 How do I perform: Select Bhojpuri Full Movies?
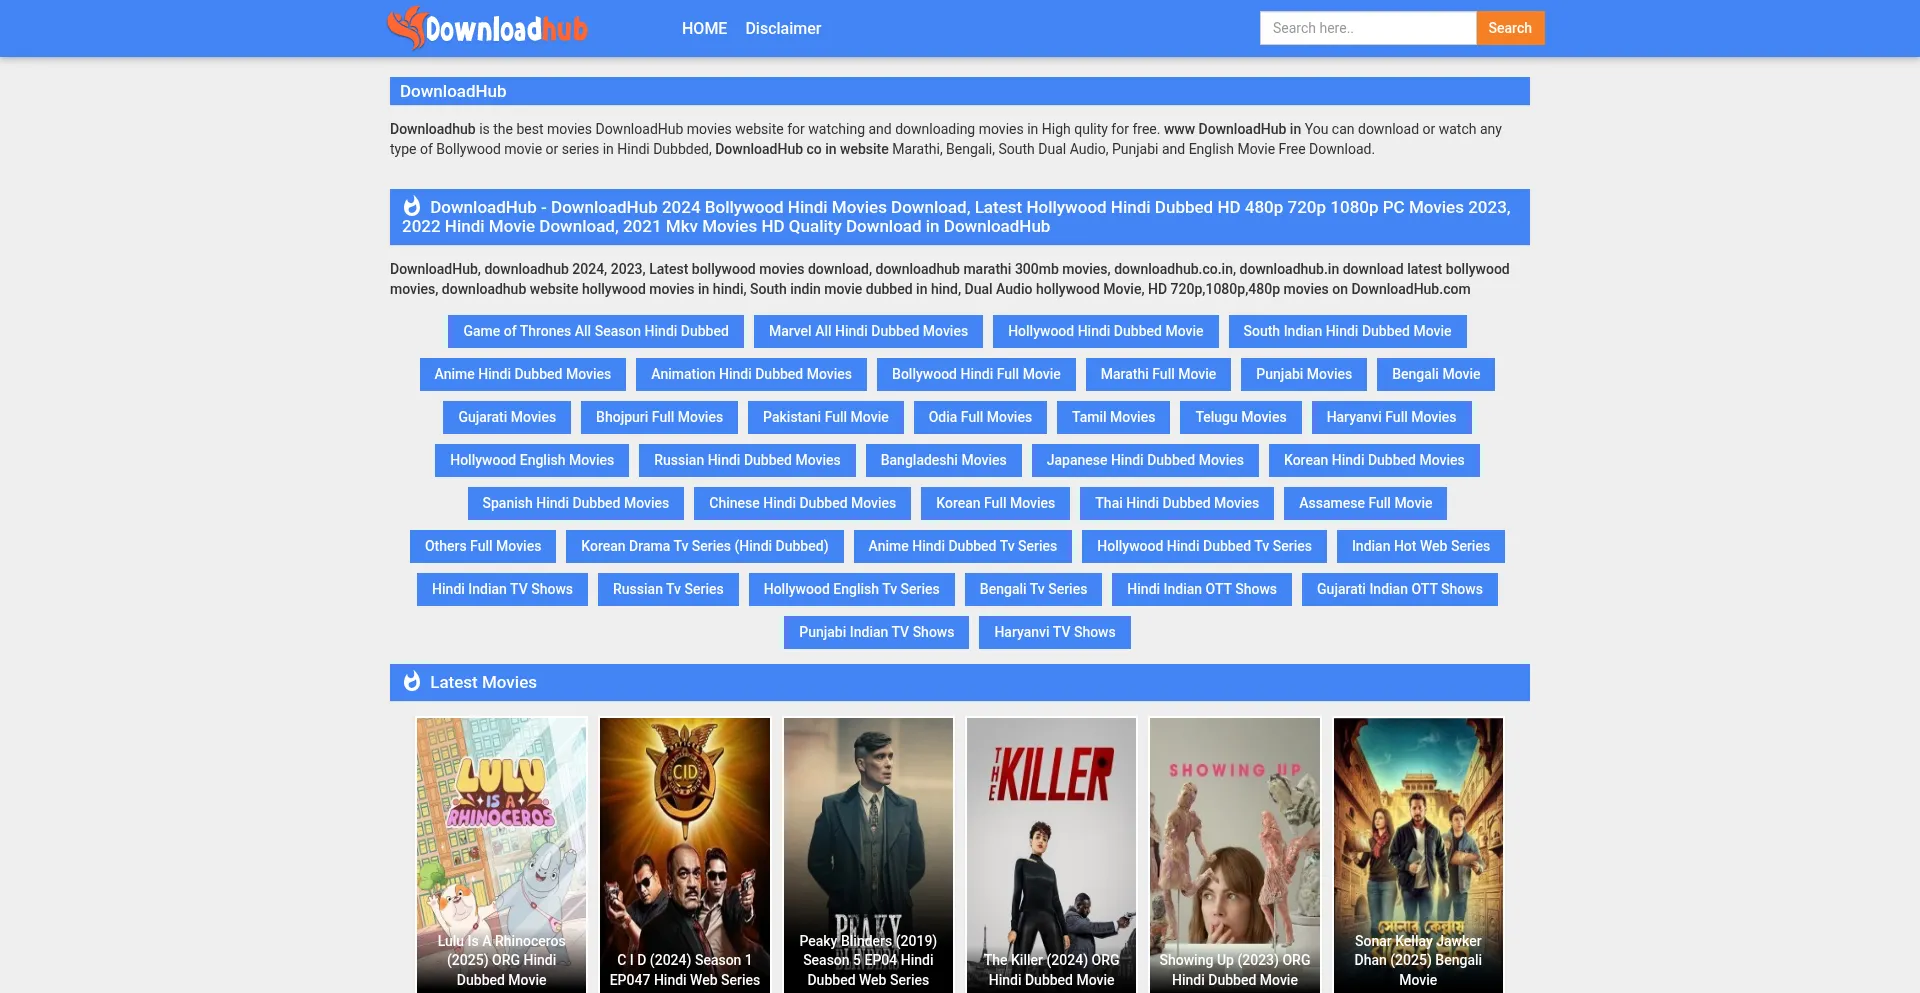(659, 417)
